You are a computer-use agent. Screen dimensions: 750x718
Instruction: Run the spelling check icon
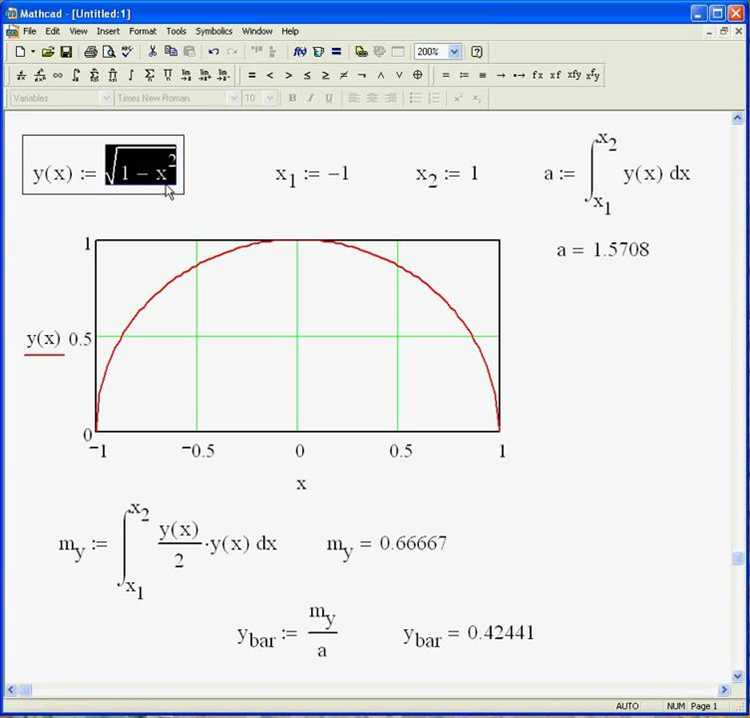(x=127, y=52)
